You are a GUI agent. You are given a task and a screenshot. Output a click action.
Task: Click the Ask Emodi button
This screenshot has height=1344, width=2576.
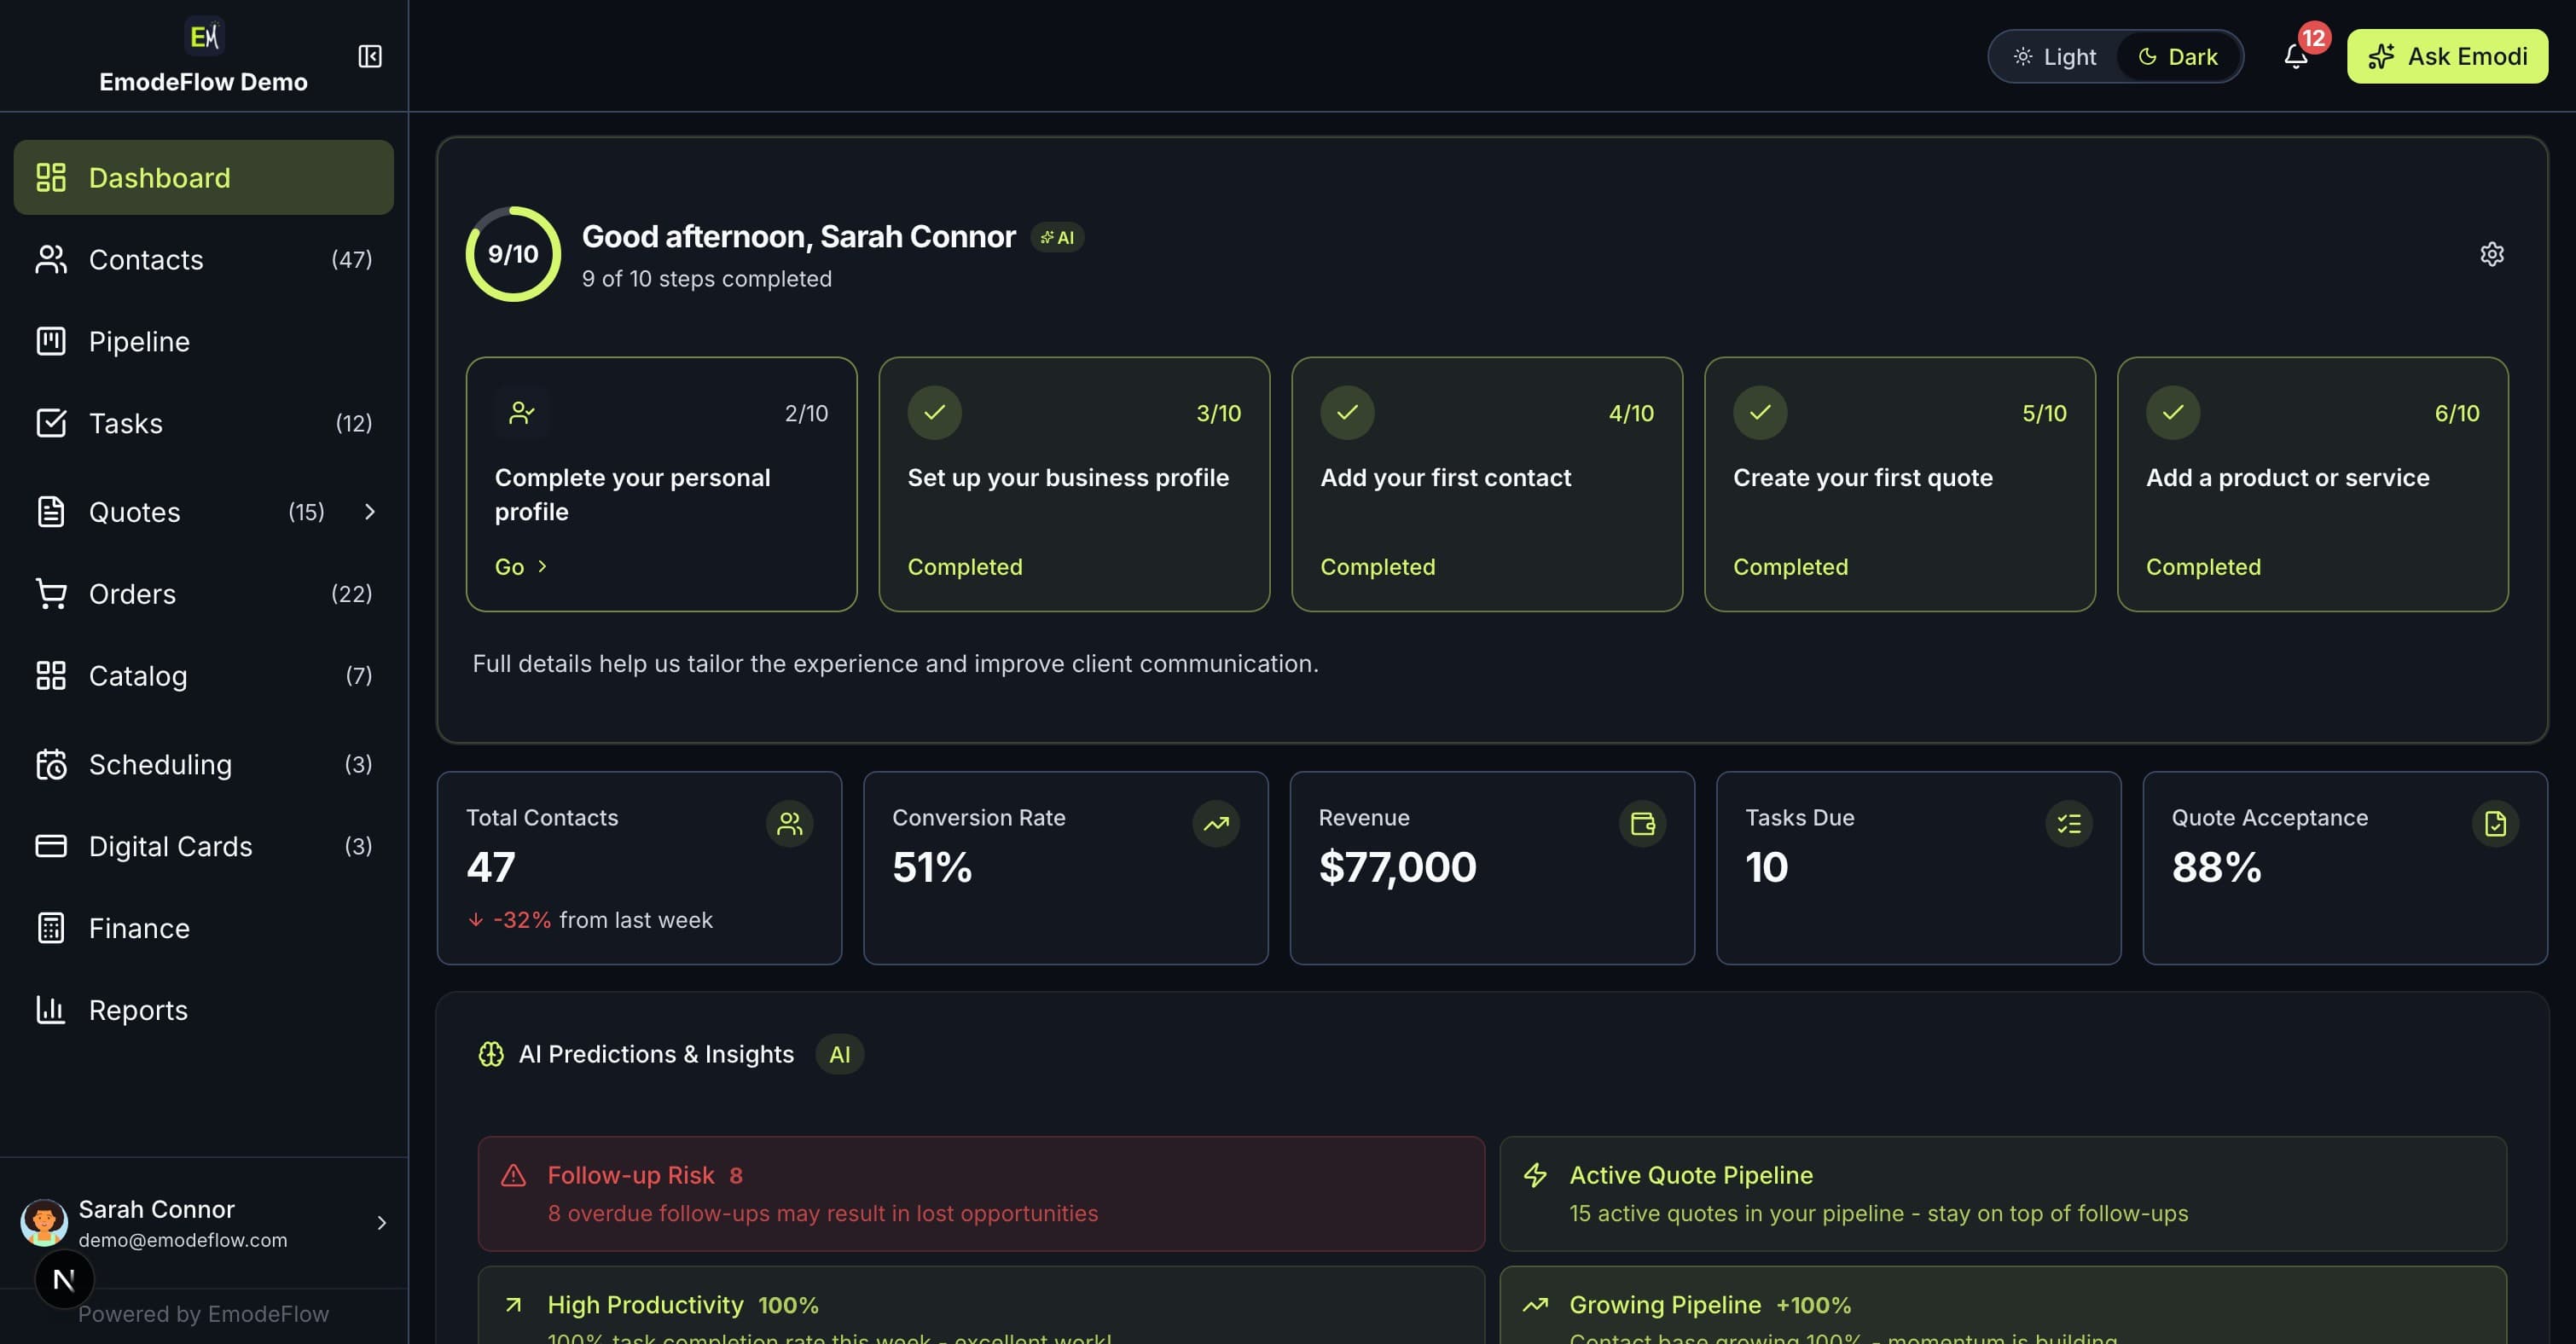(2446, 56)
